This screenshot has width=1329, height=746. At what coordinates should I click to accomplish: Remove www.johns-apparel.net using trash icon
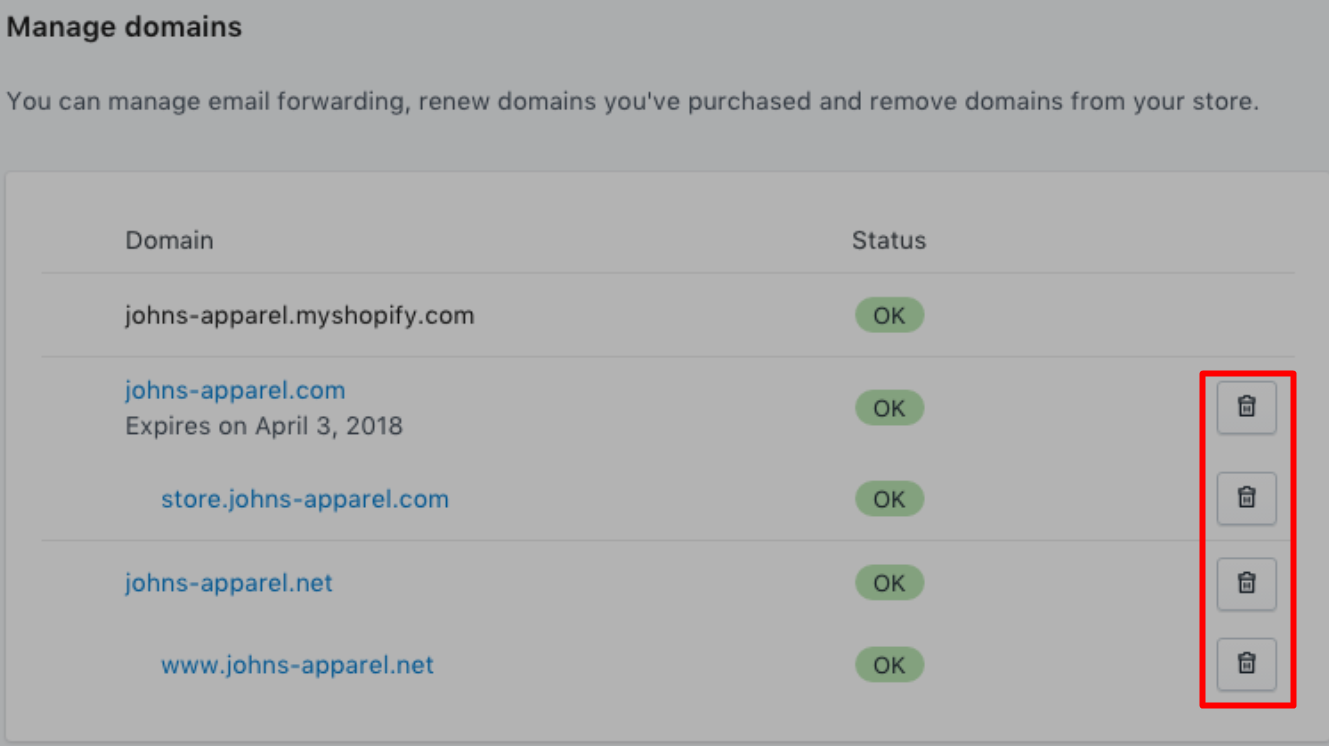coord(1246,664)
